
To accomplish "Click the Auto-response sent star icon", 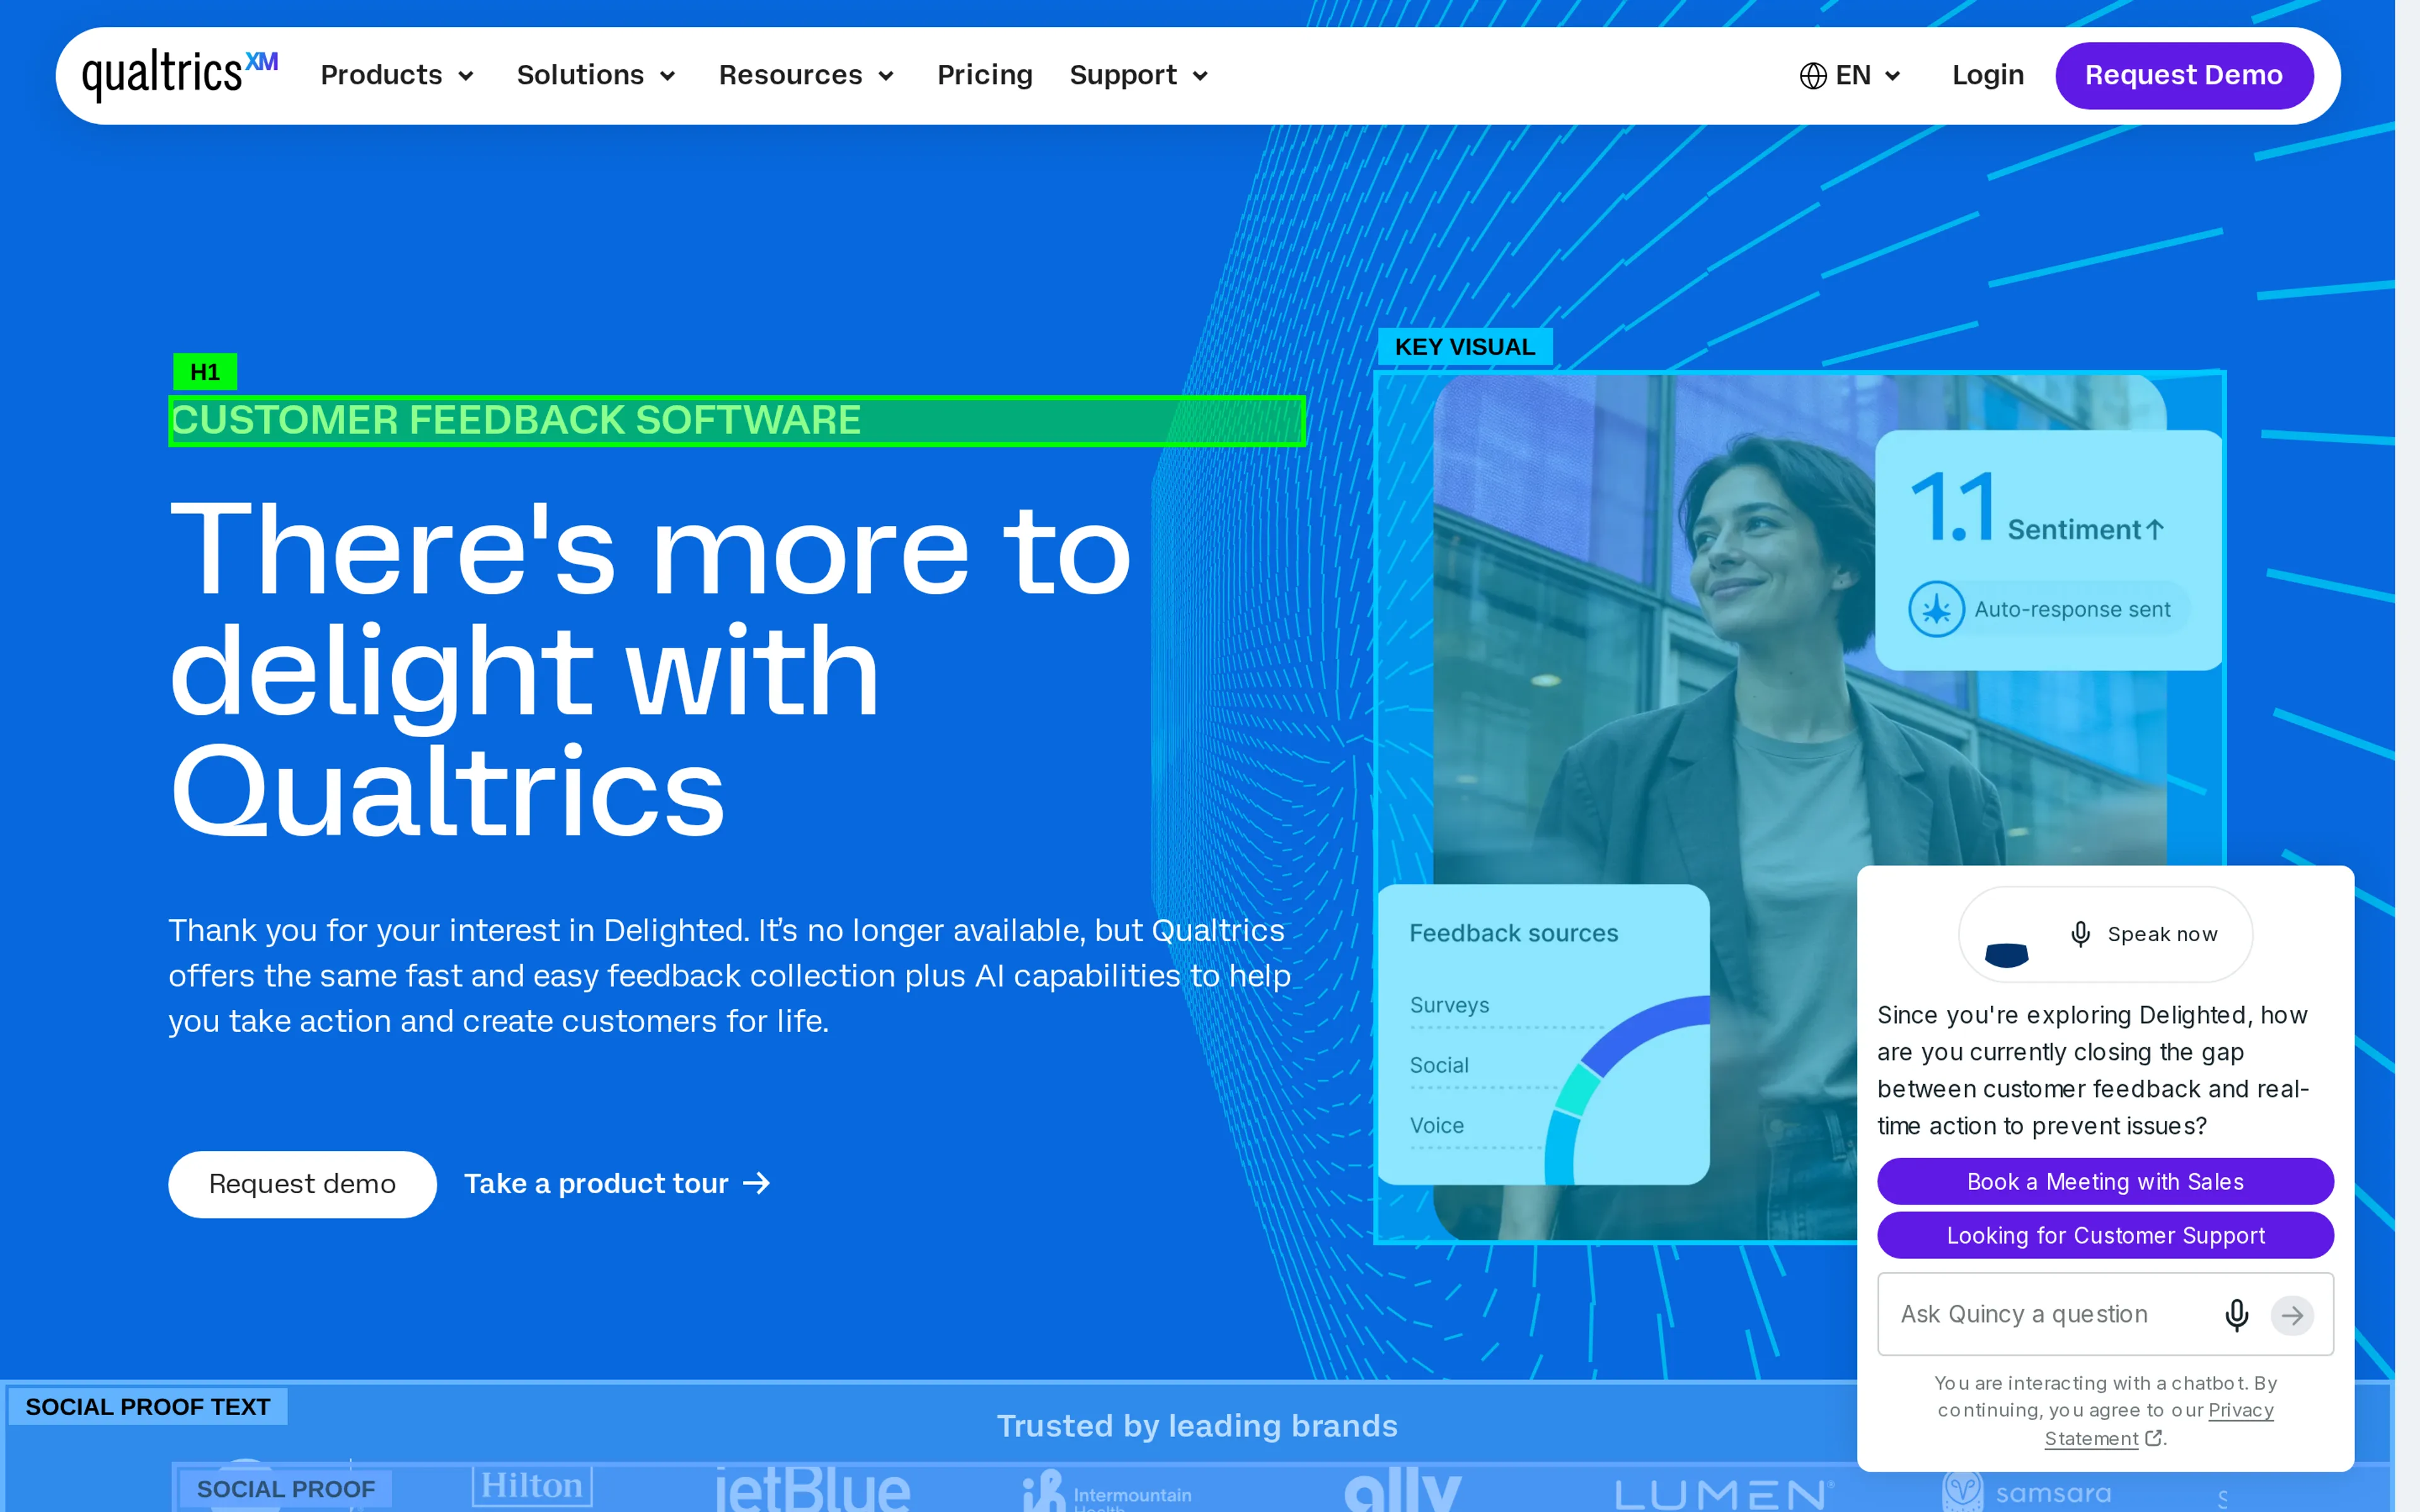I will coord(1936,609).
